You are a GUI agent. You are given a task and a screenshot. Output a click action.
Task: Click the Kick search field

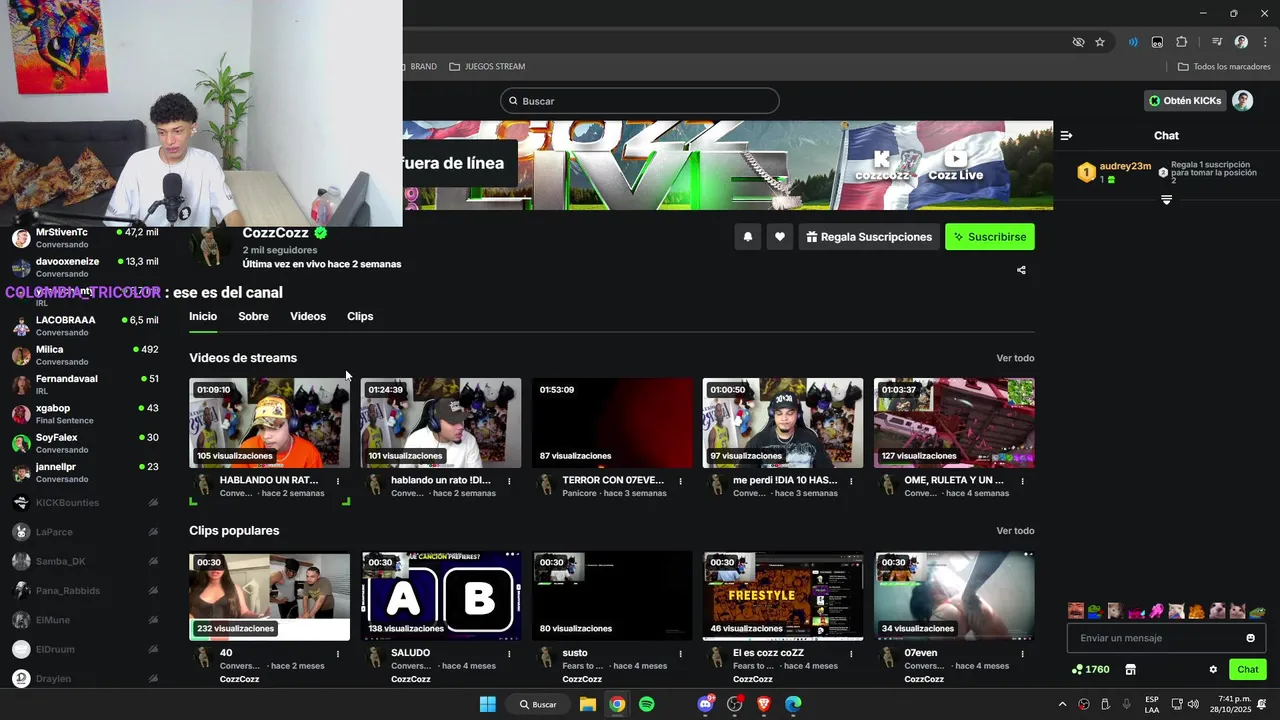pyautogui.click(x=640, y=101)
